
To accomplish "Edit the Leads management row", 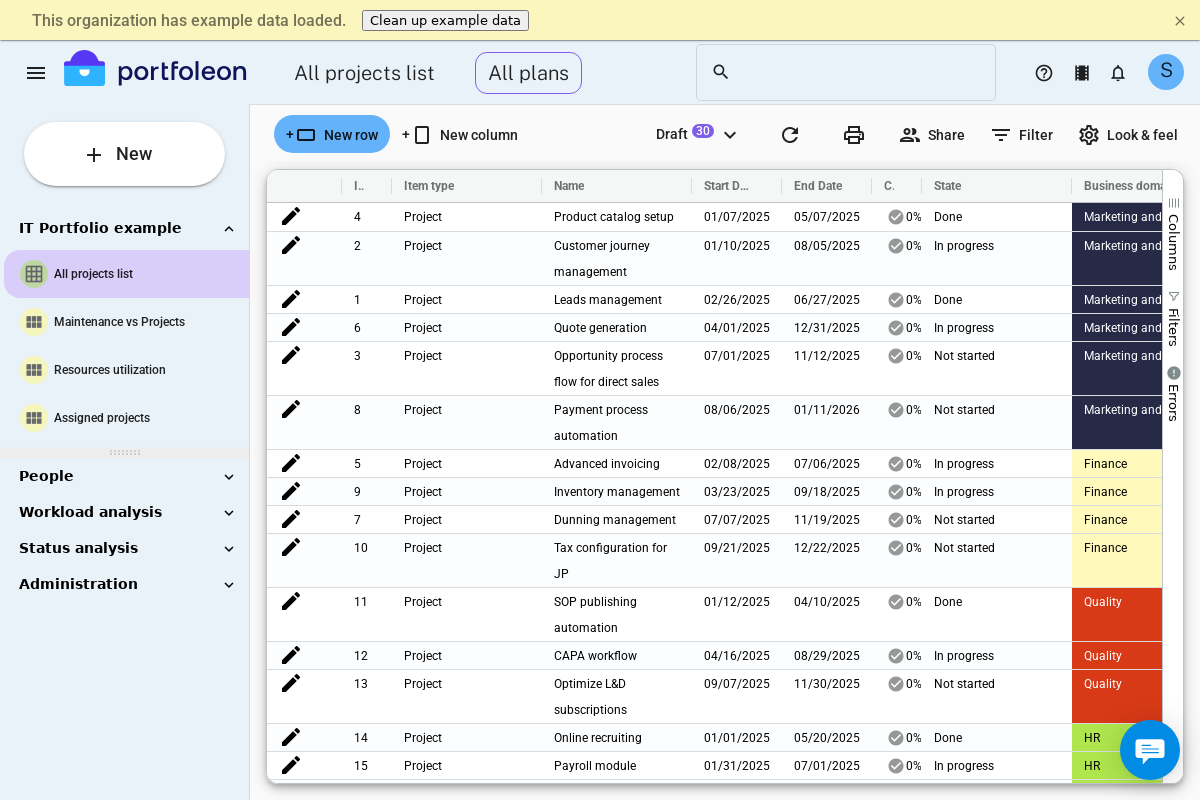I will (291, 299).
